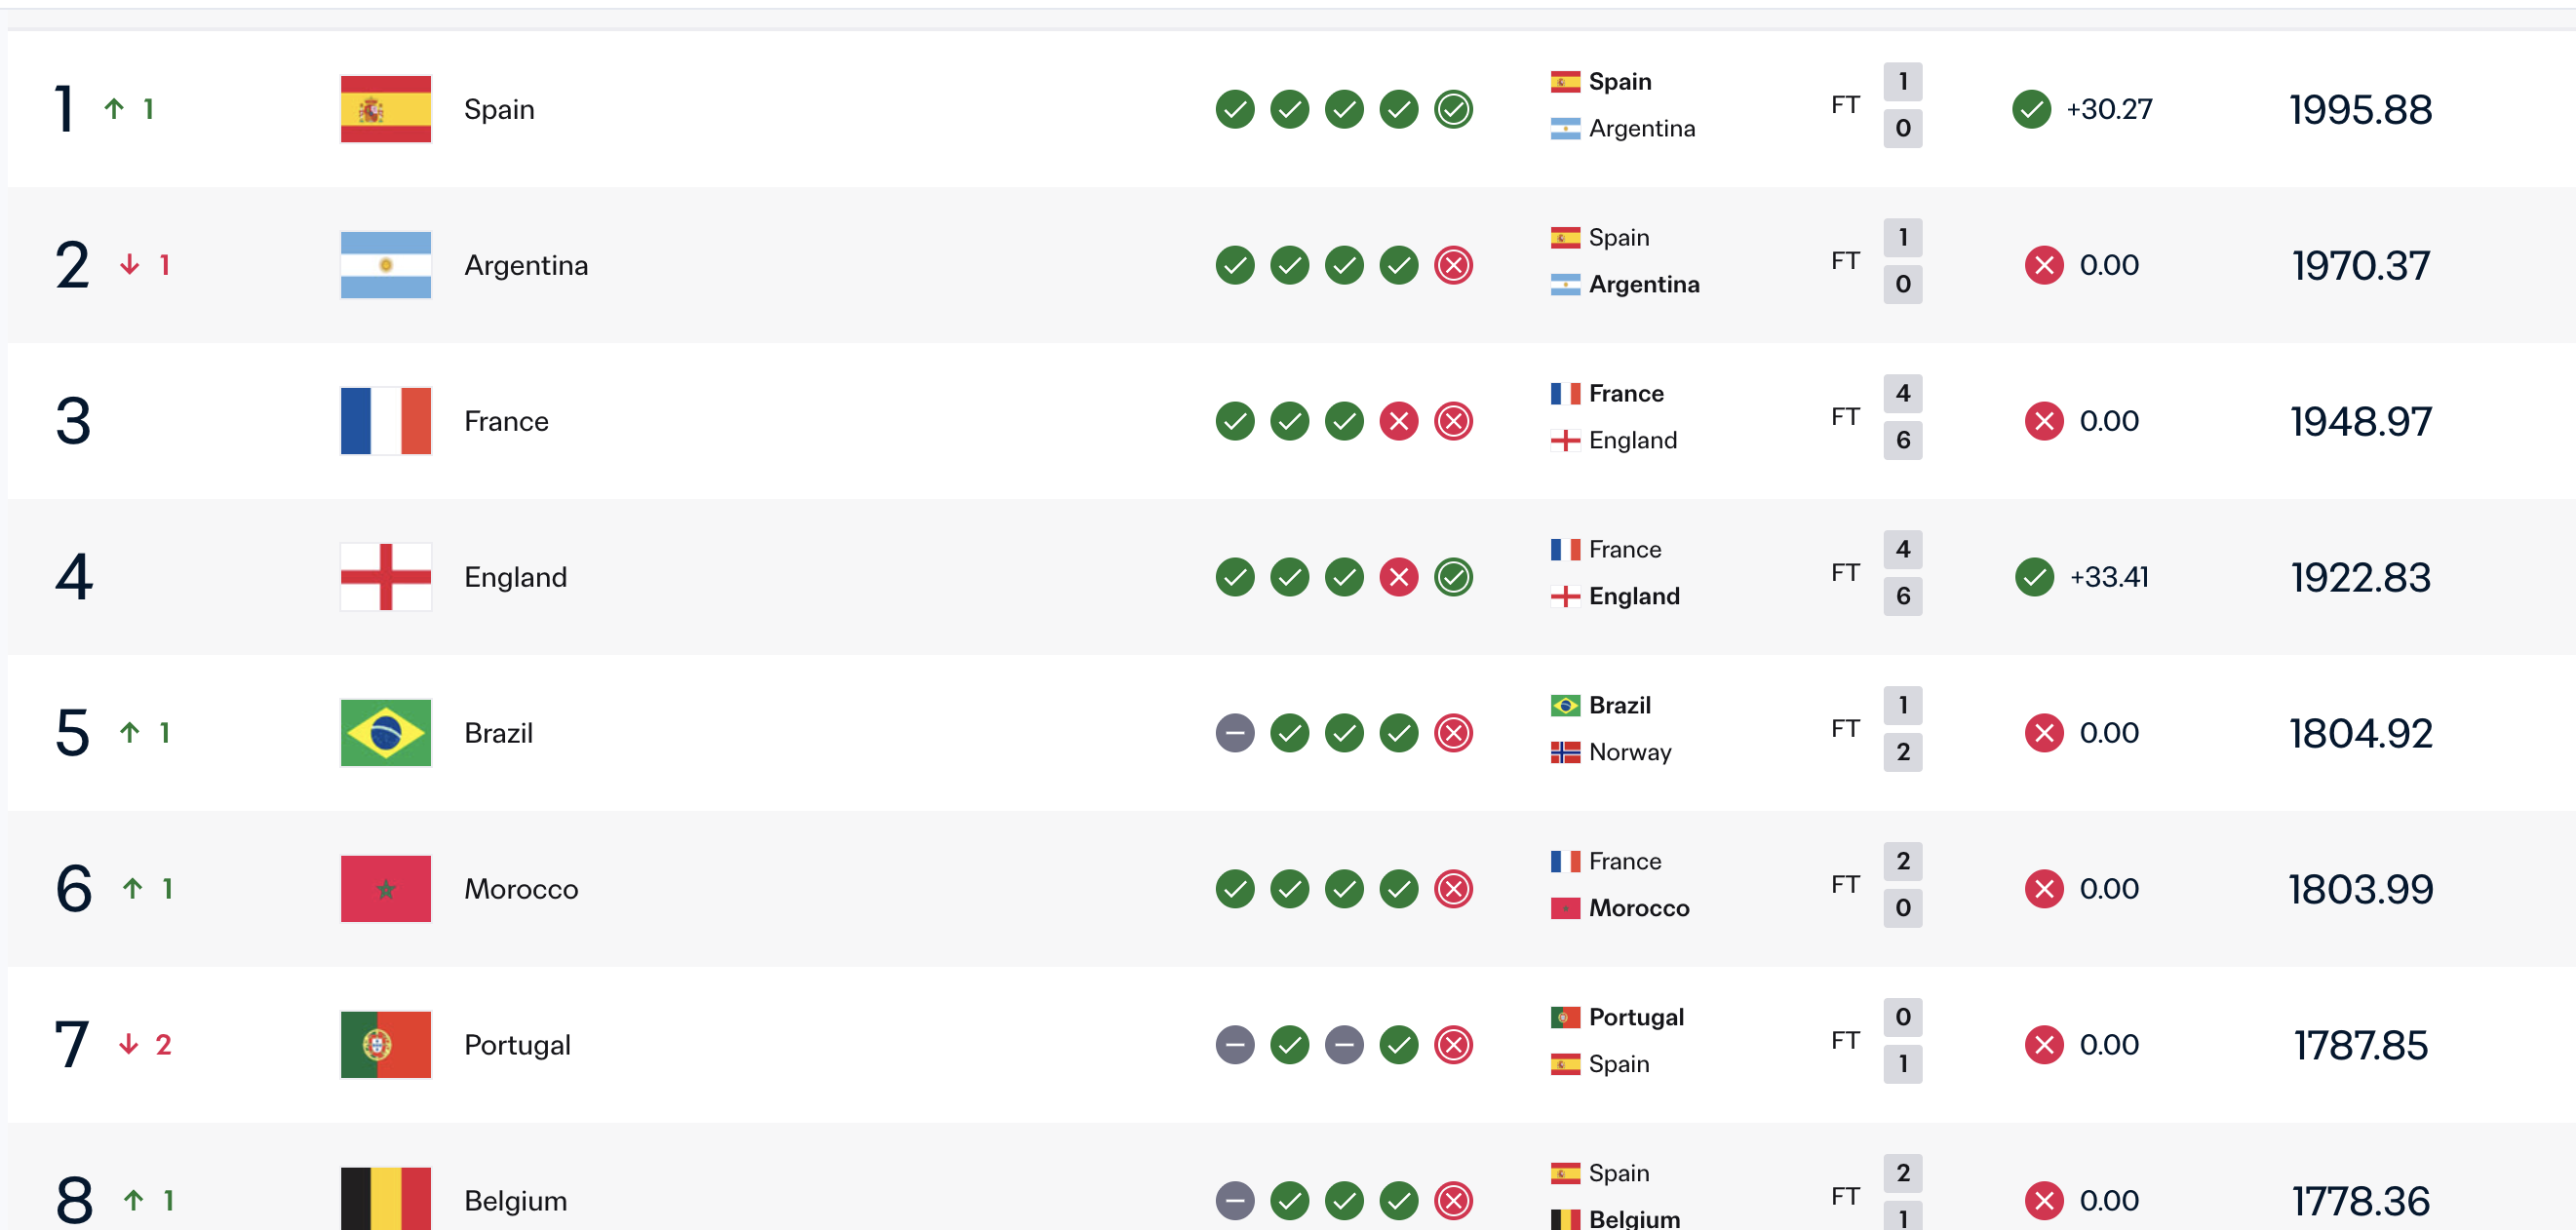2576x1230 pixels.
Task: Click Brazil's grey draw form icon
Action: tap(1235, 733)
